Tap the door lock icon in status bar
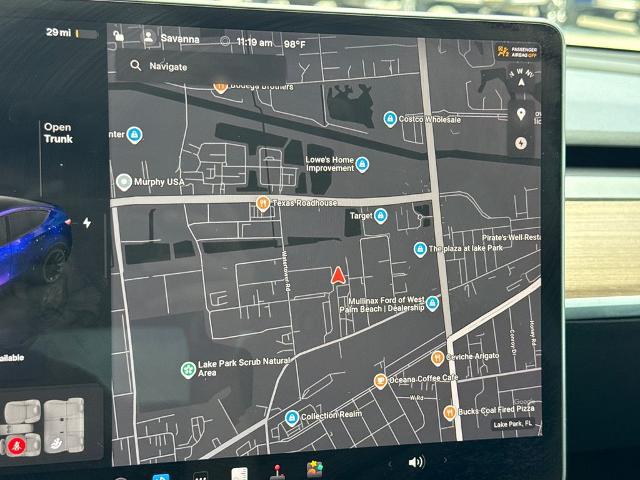This screenshot has width=640, height=480. coord(118,36)
